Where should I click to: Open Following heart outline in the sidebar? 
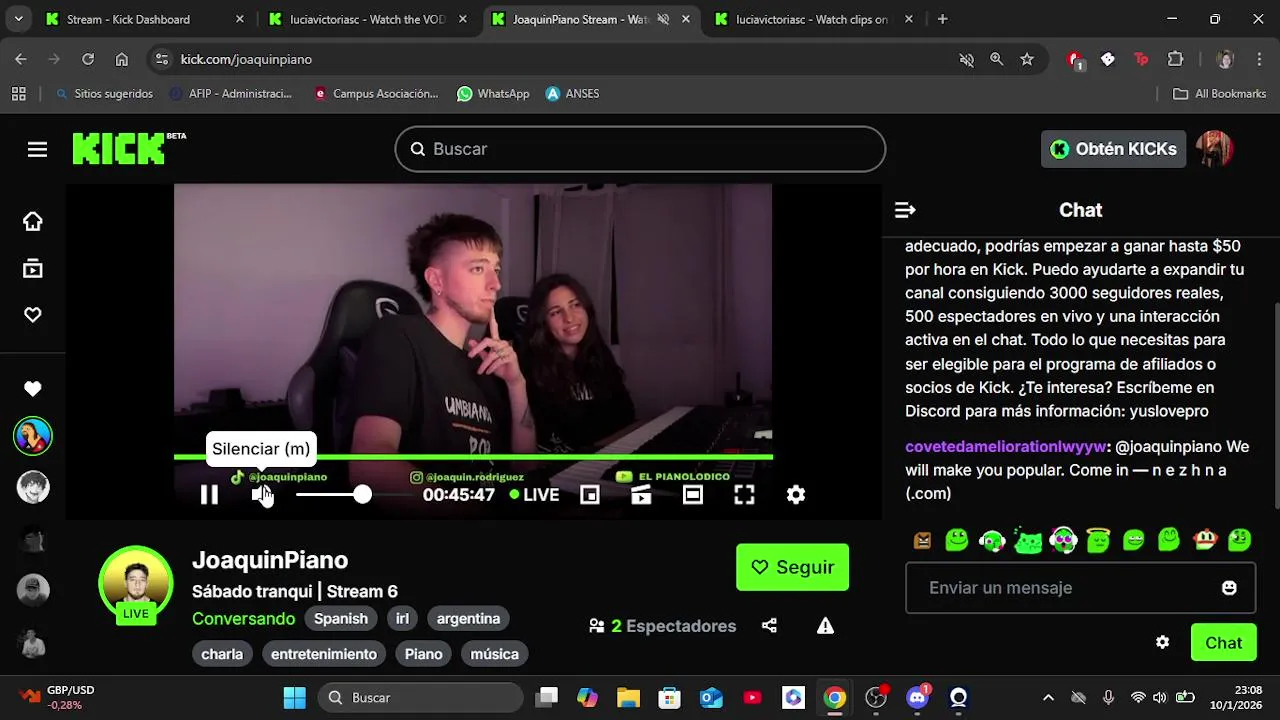click(33, 315)
